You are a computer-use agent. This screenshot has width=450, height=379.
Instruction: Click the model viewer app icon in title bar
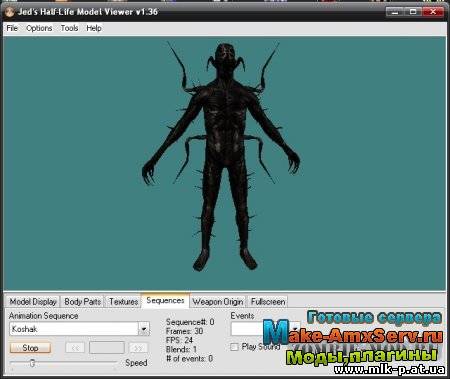pos(9,12)
